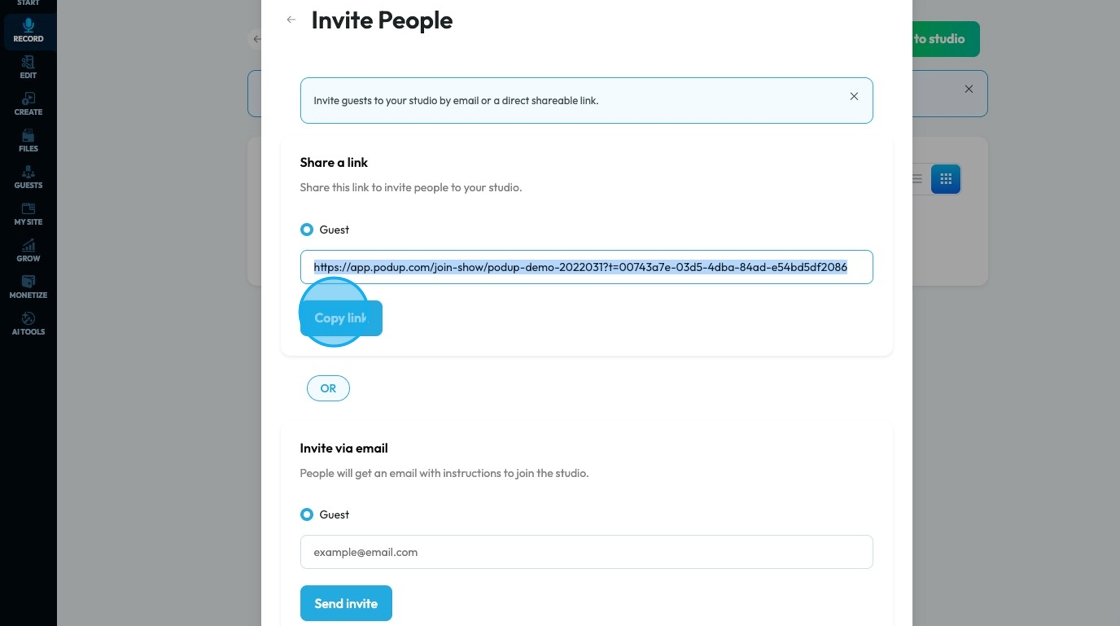Click the Copy link button
This screenshot has width=1120, height=626.
point(341,318)
